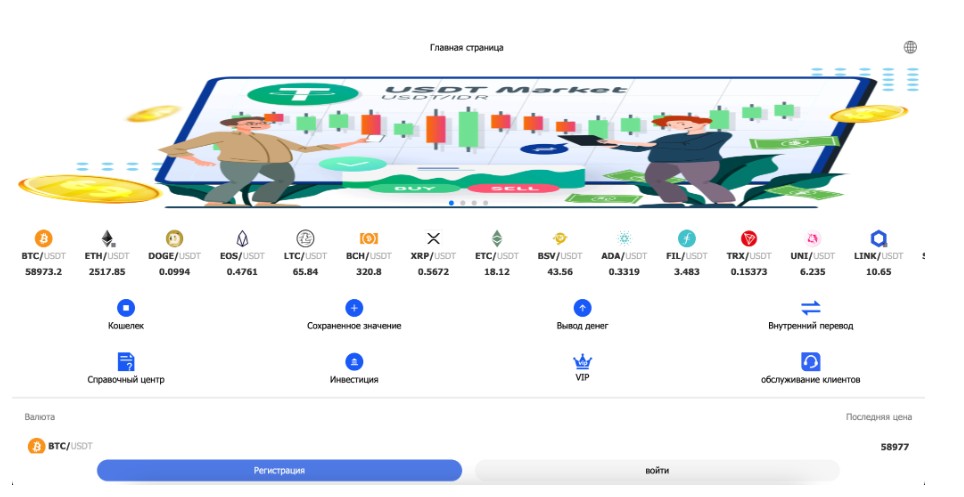964x497 pixels.
Task: Select Внутренний перевод transfer arrows icon
Action: [x=810, y=309]
